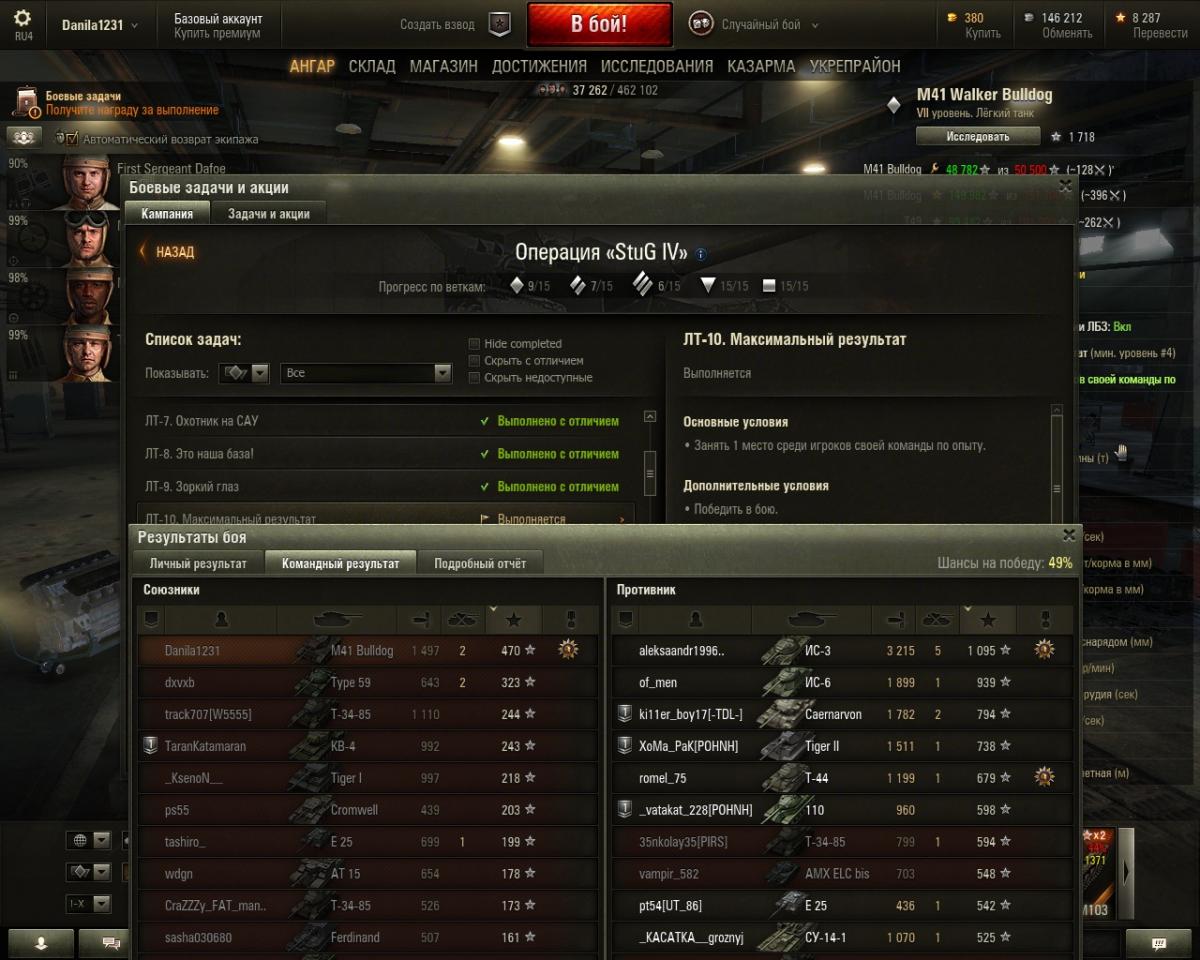Image resolution: width=1200 pixels, height=960 pixels.
Task: Open the Danila1231 account dropdown
Action: tap(100, 25)
